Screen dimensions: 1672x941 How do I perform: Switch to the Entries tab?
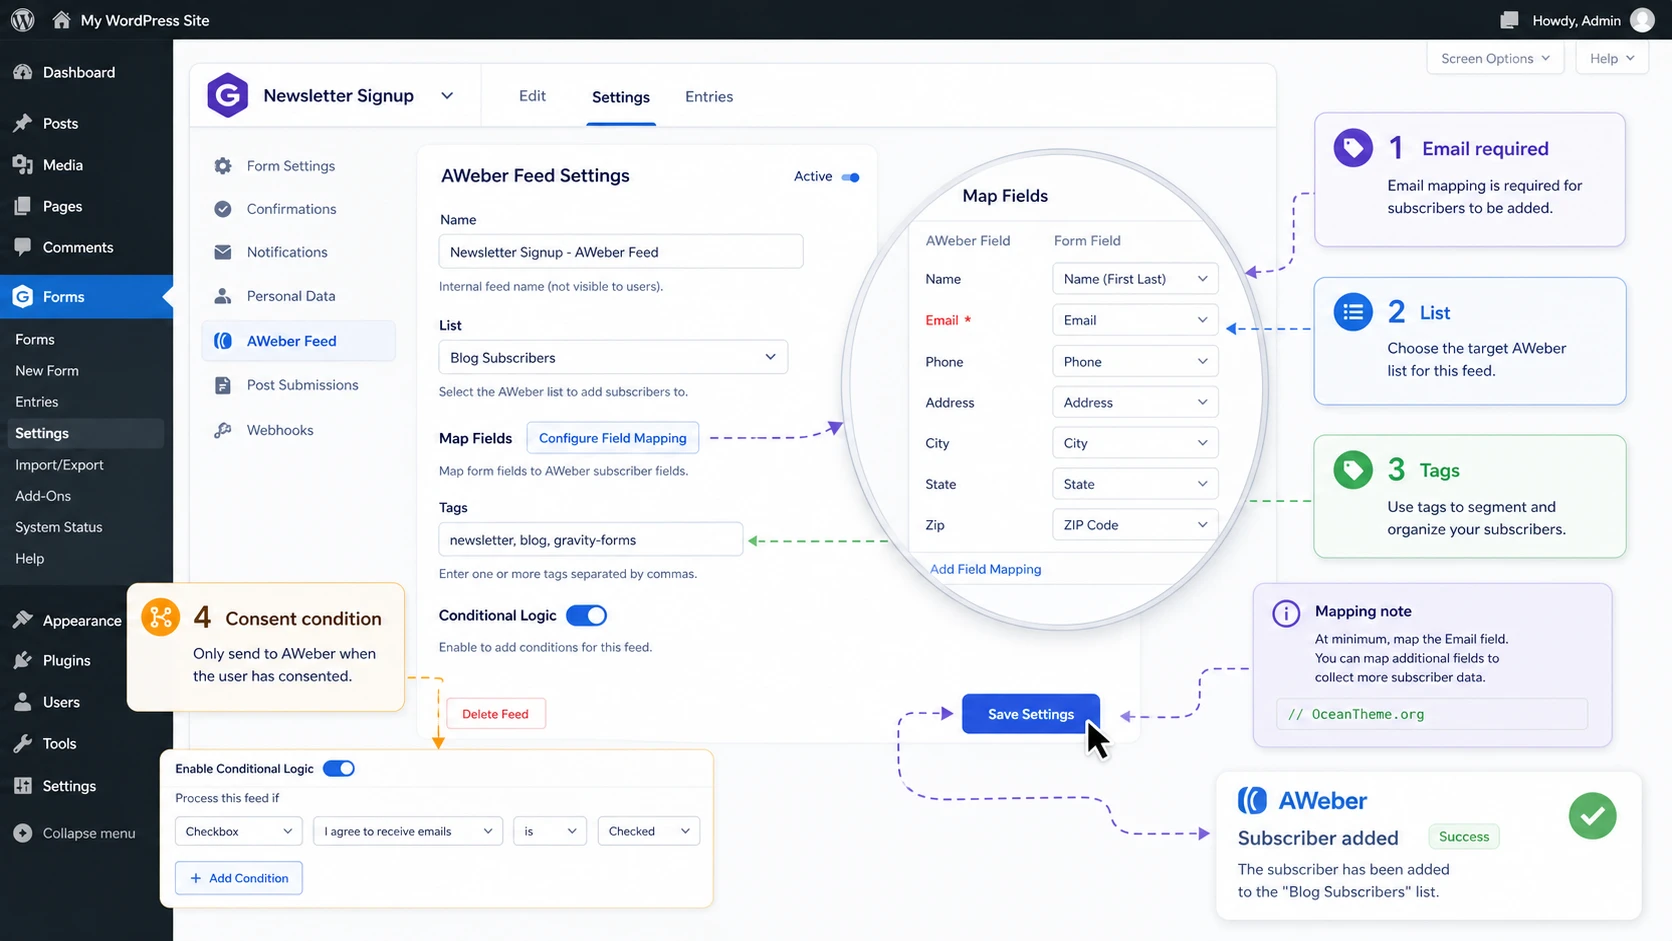coord(709,96)
